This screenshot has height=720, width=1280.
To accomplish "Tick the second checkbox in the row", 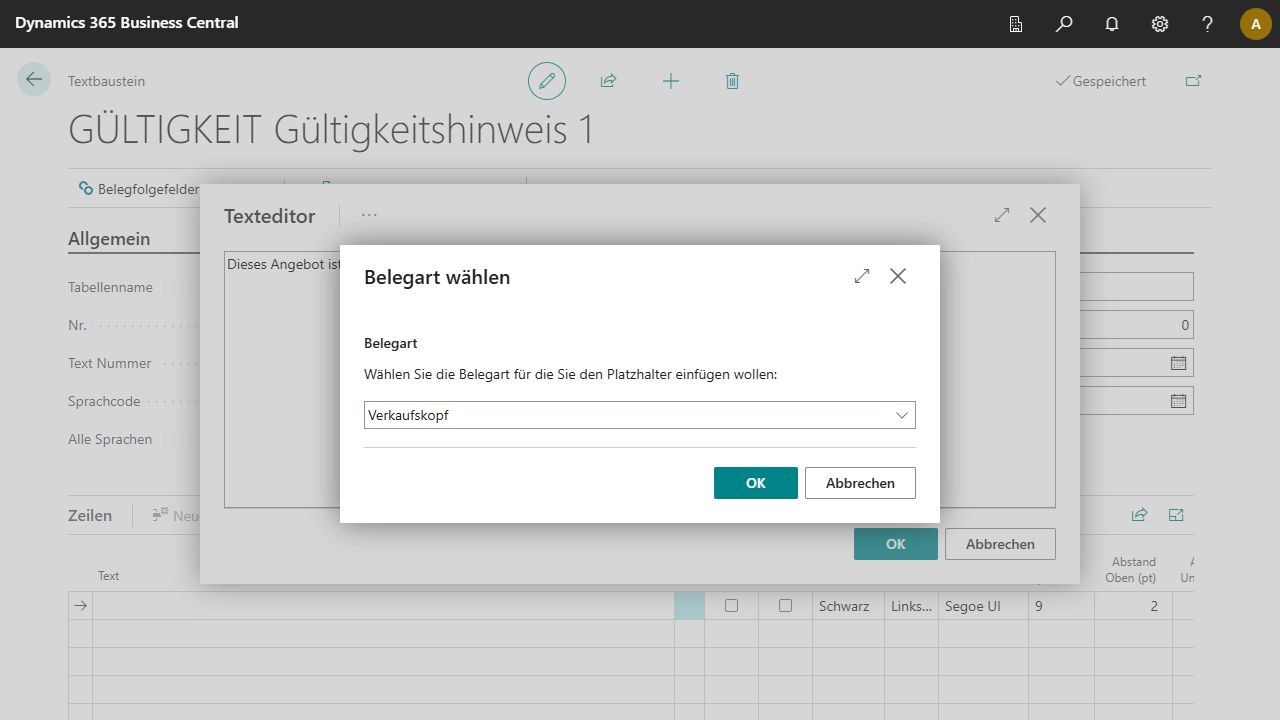I will (785, 606).
